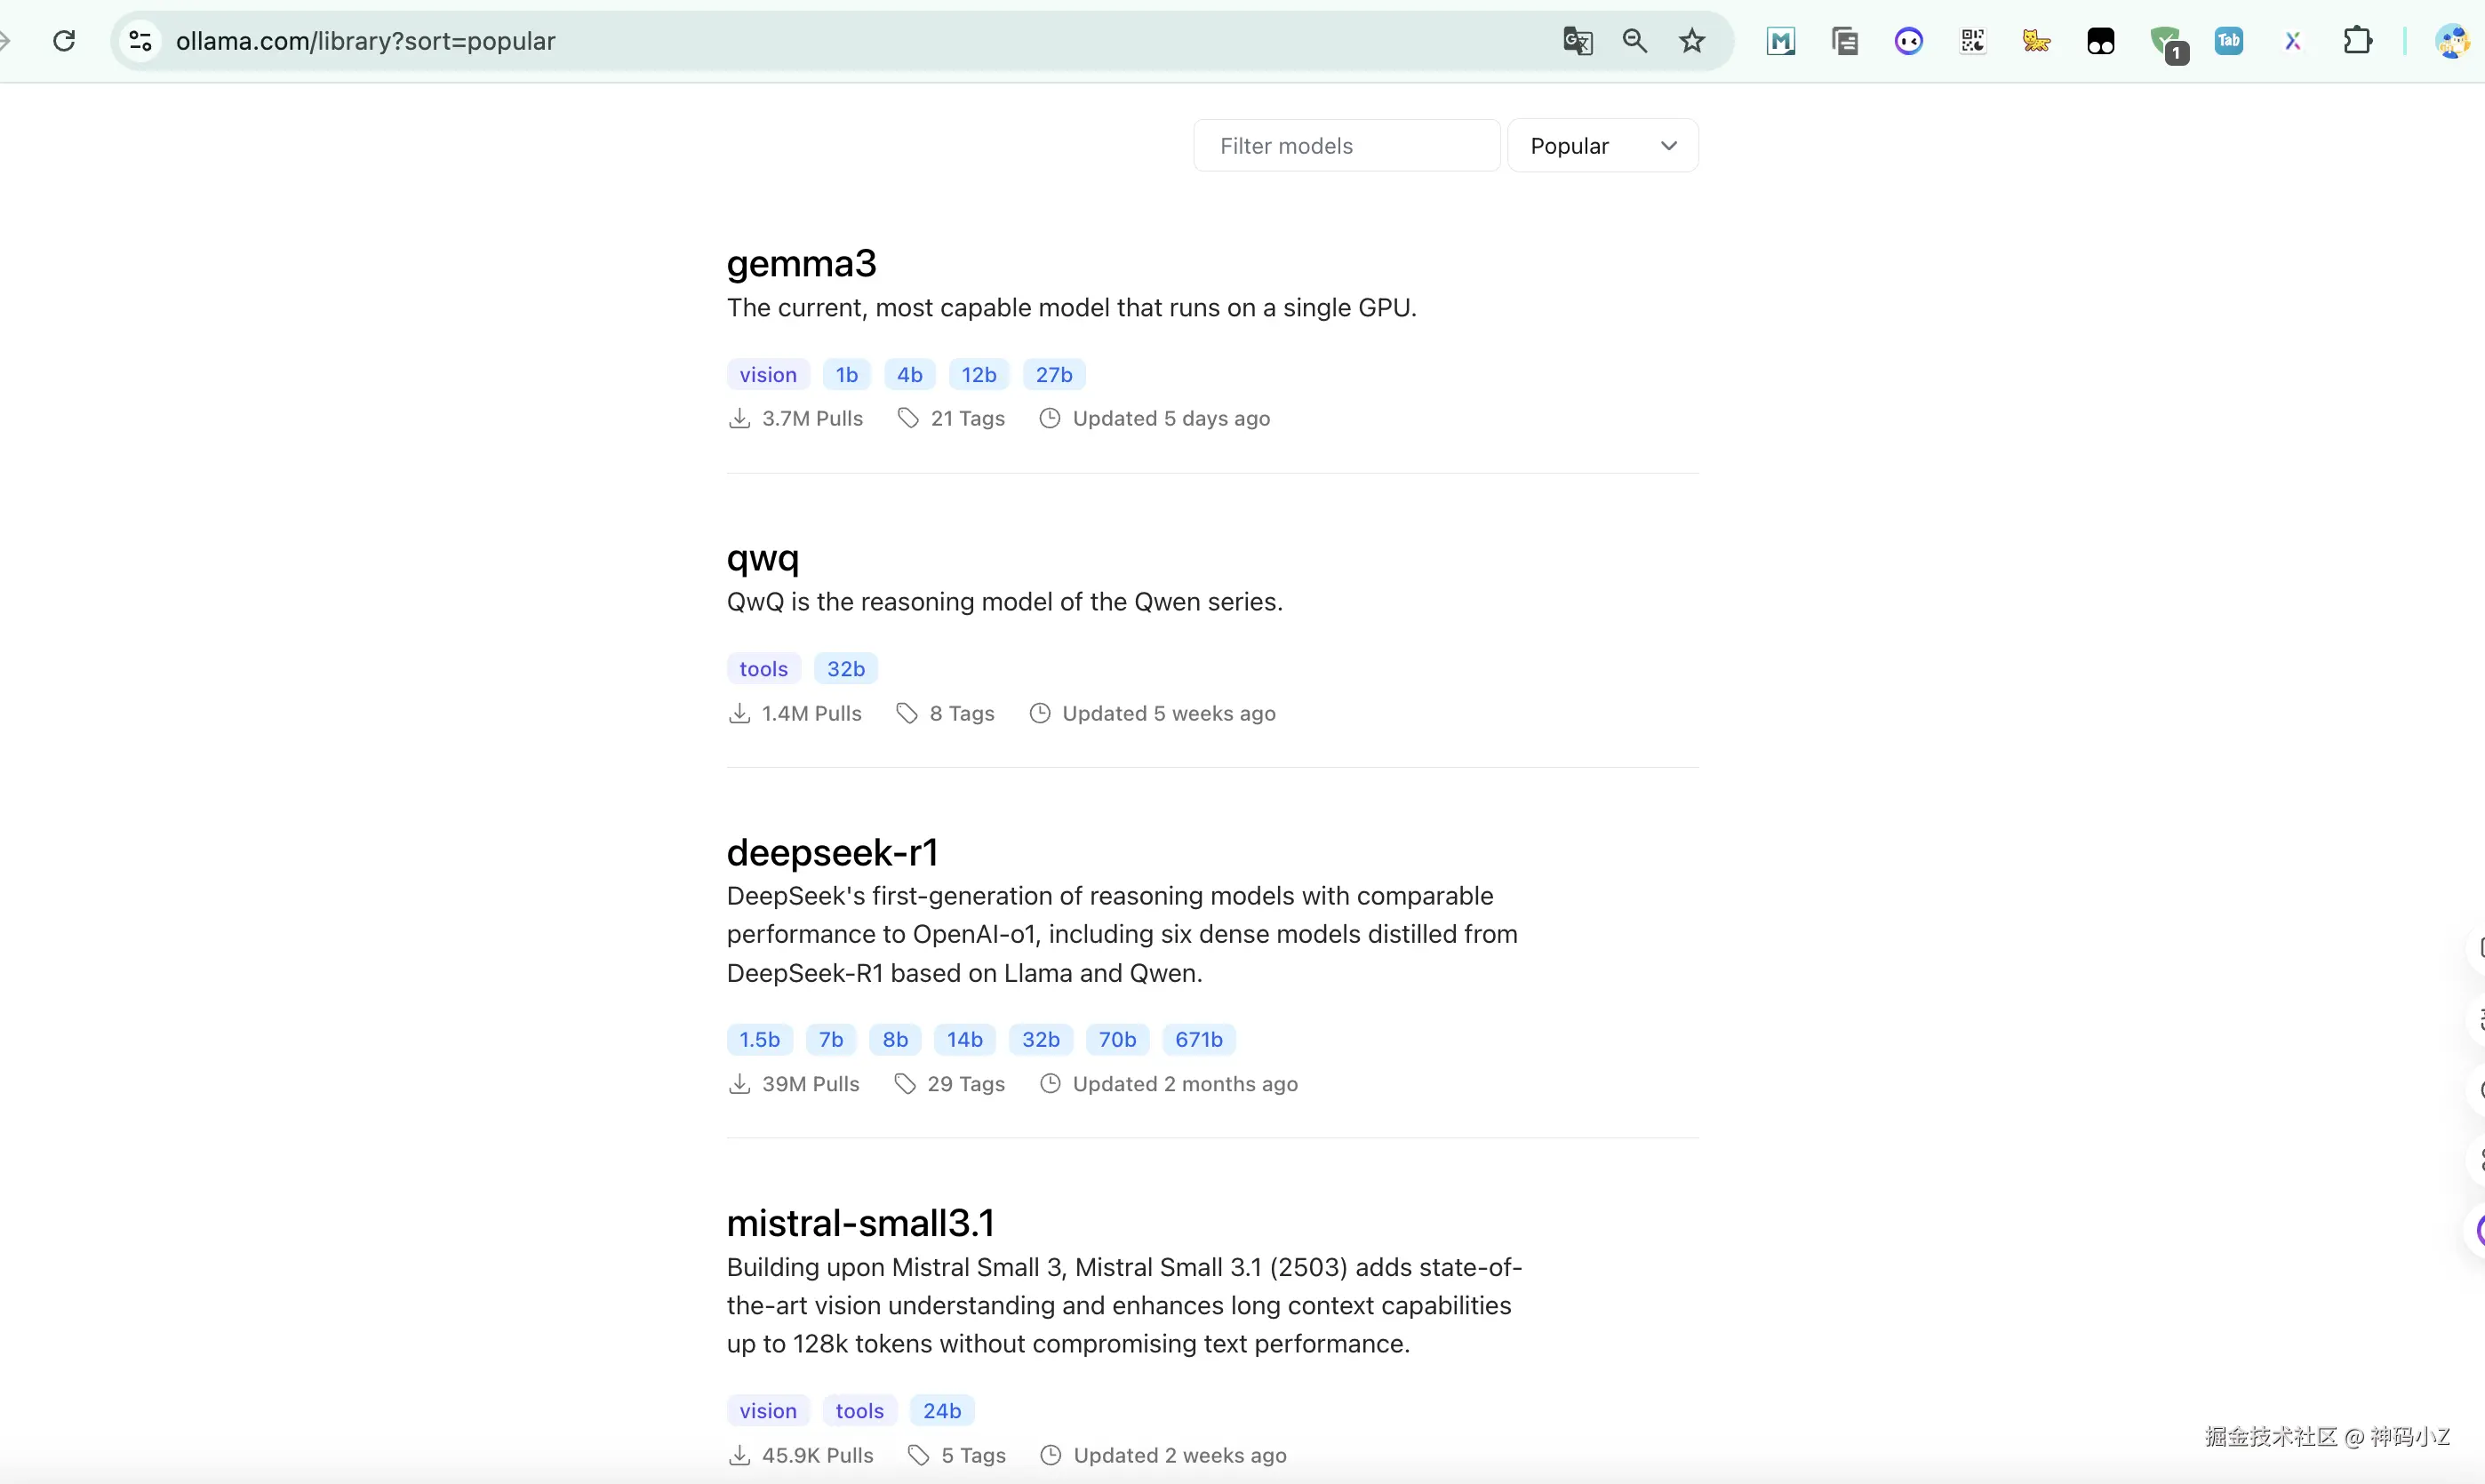Open the gemma3 model page
2485x1484 pixels.
[x=801, y=264]
